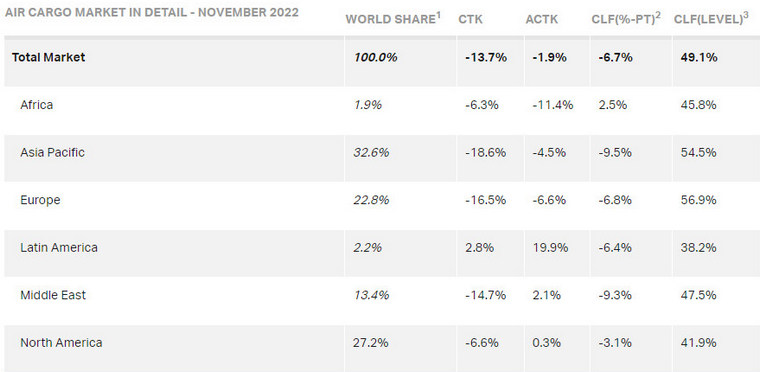Click the CTK column header
The height and width of the screenshot is (372, 760).
(470, 19)
